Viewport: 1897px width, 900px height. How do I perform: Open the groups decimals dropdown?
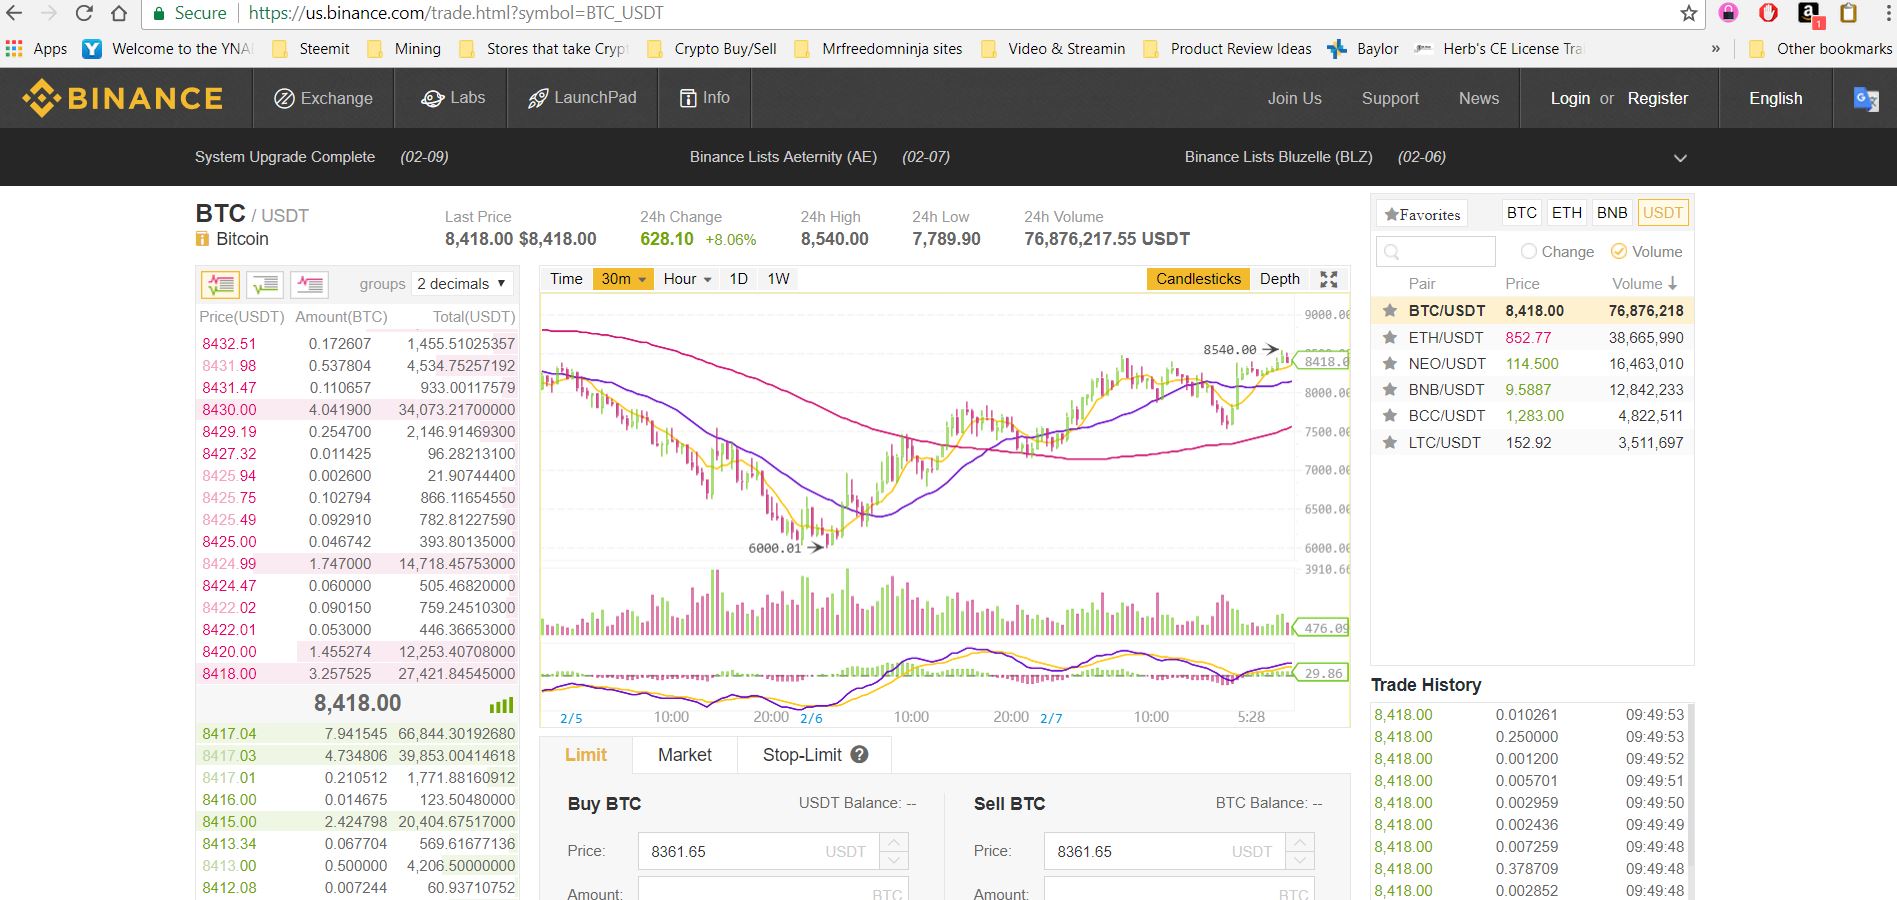(461, 284)
